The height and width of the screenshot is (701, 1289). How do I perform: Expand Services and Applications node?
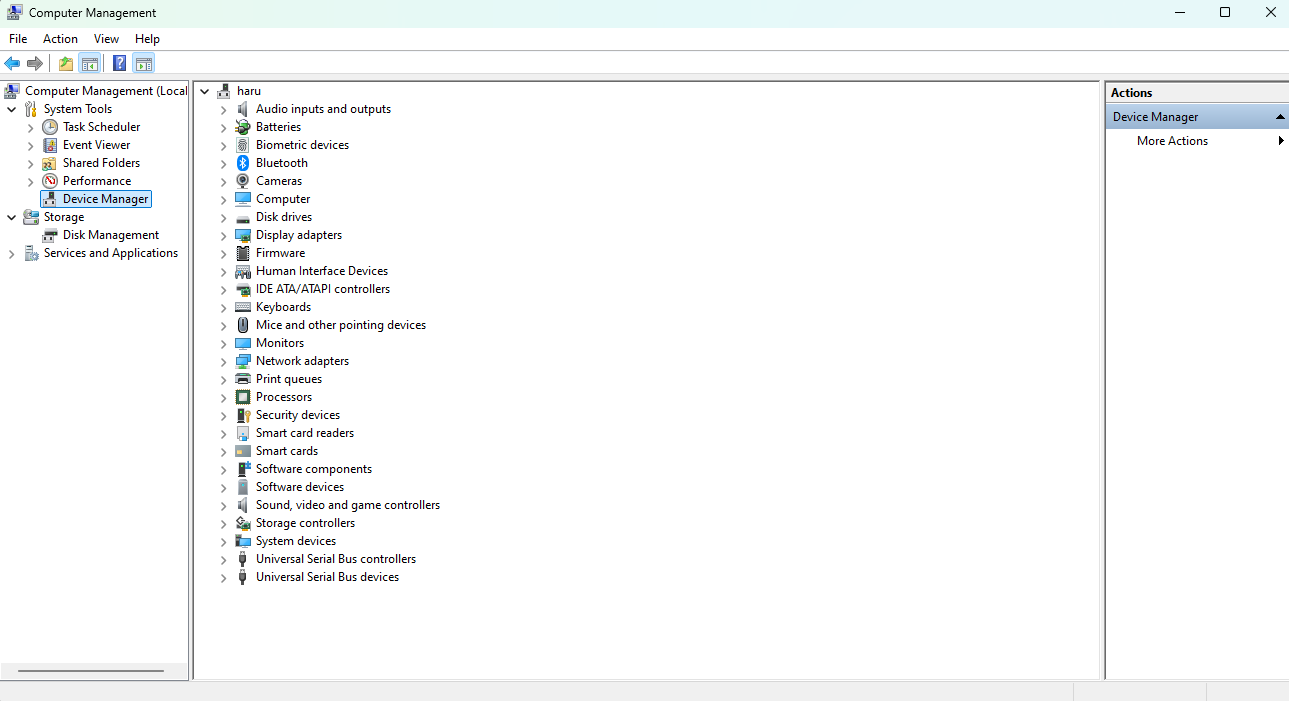(x=12, y=254)
